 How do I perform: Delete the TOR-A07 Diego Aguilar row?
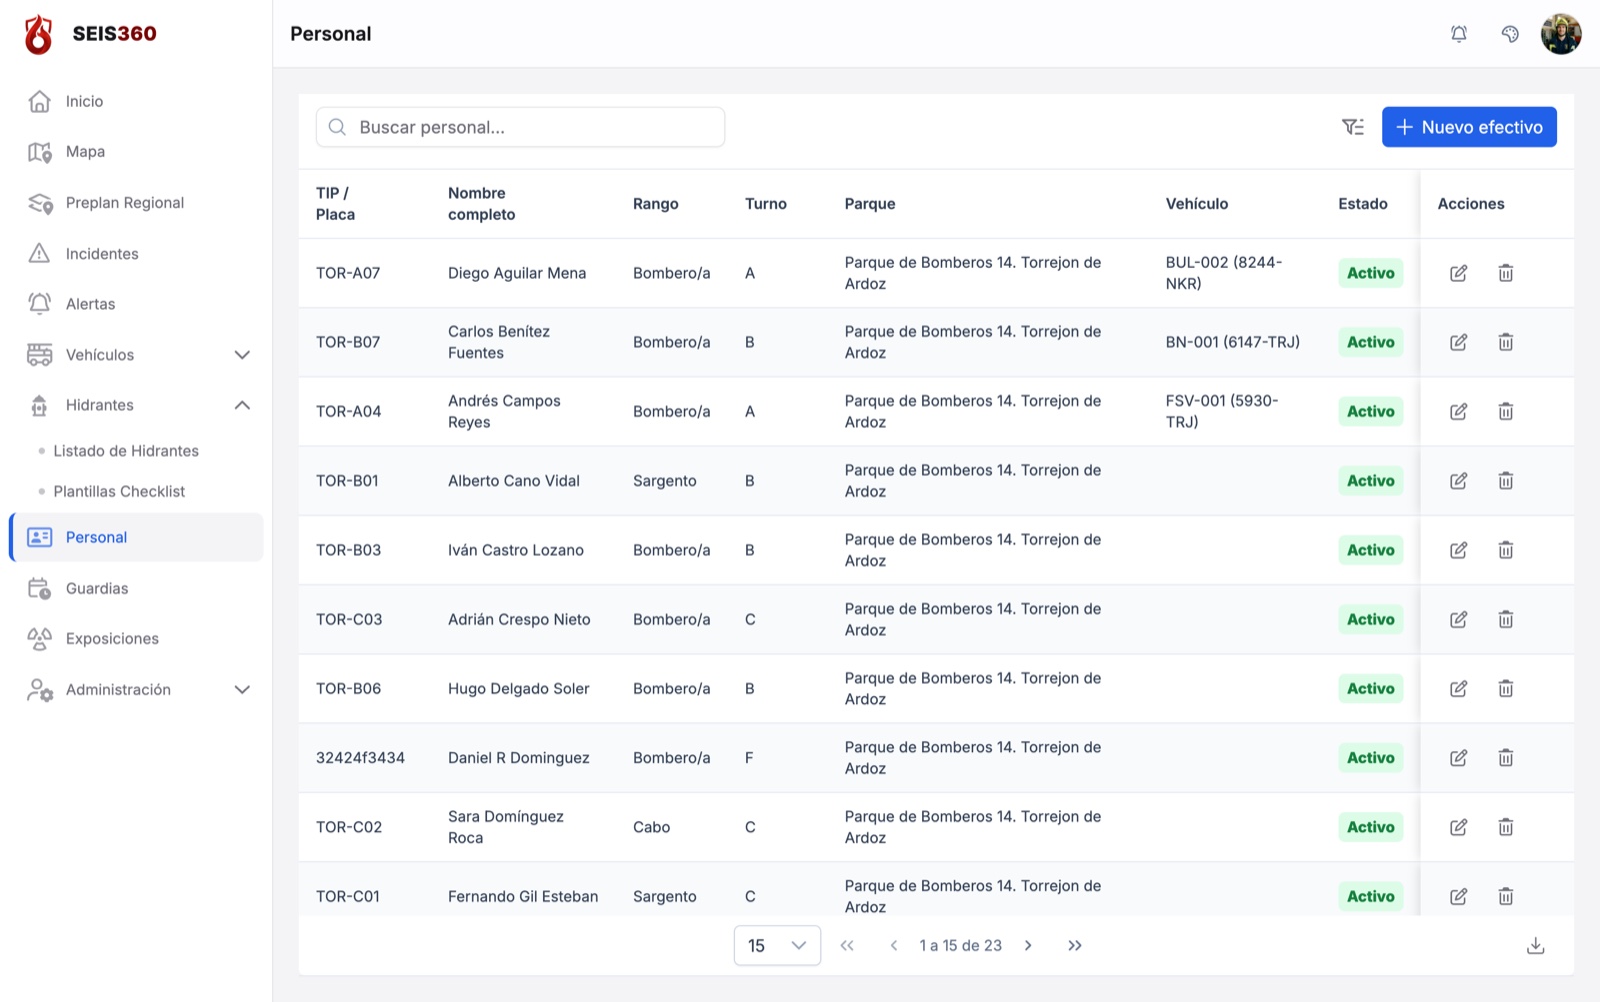(1505, 273)
